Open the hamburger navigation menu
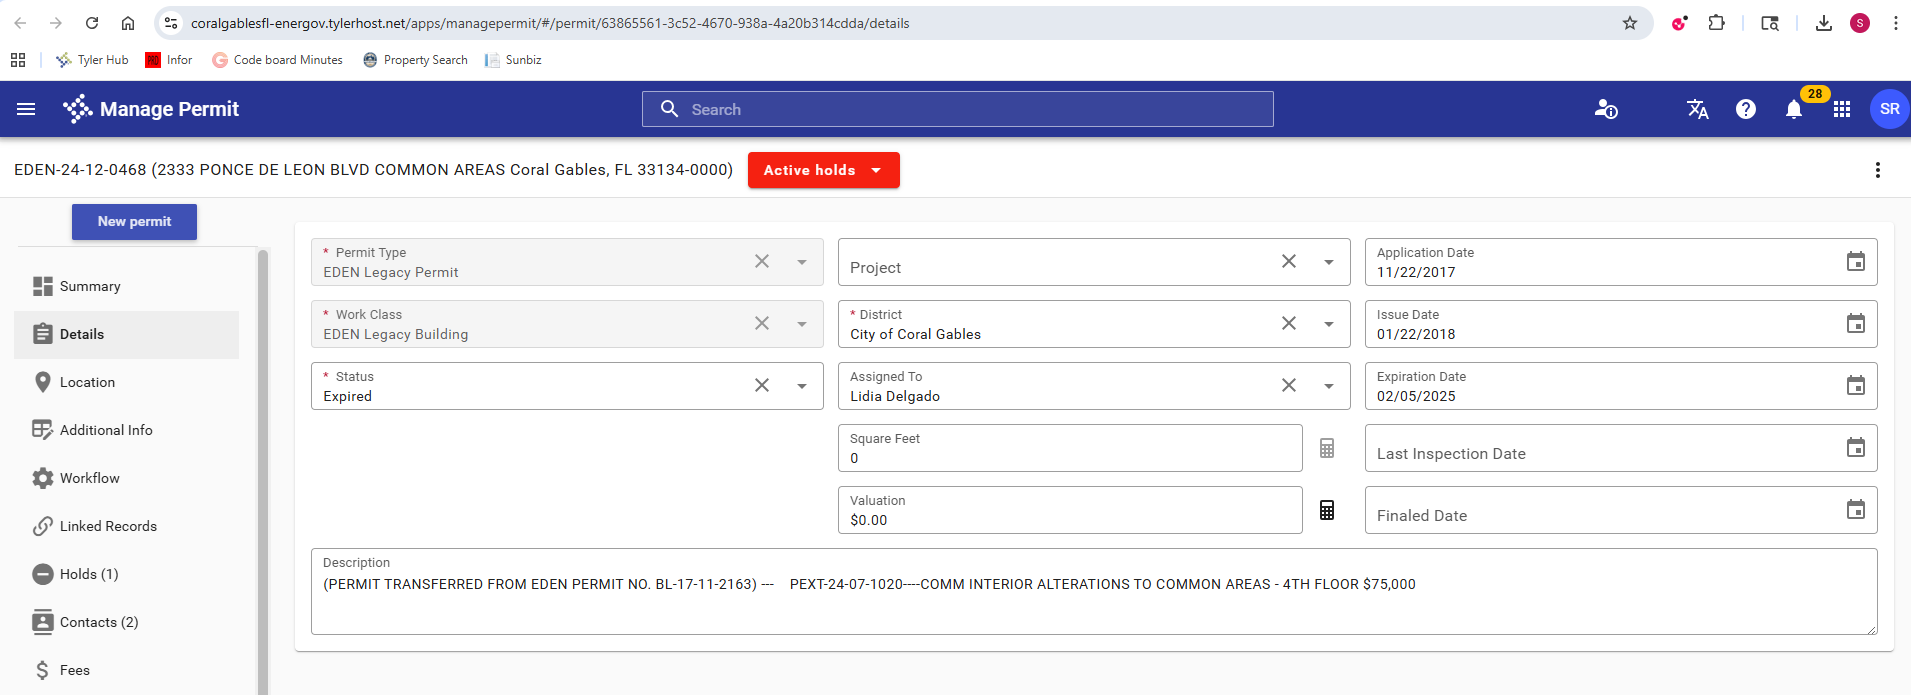 26,109
